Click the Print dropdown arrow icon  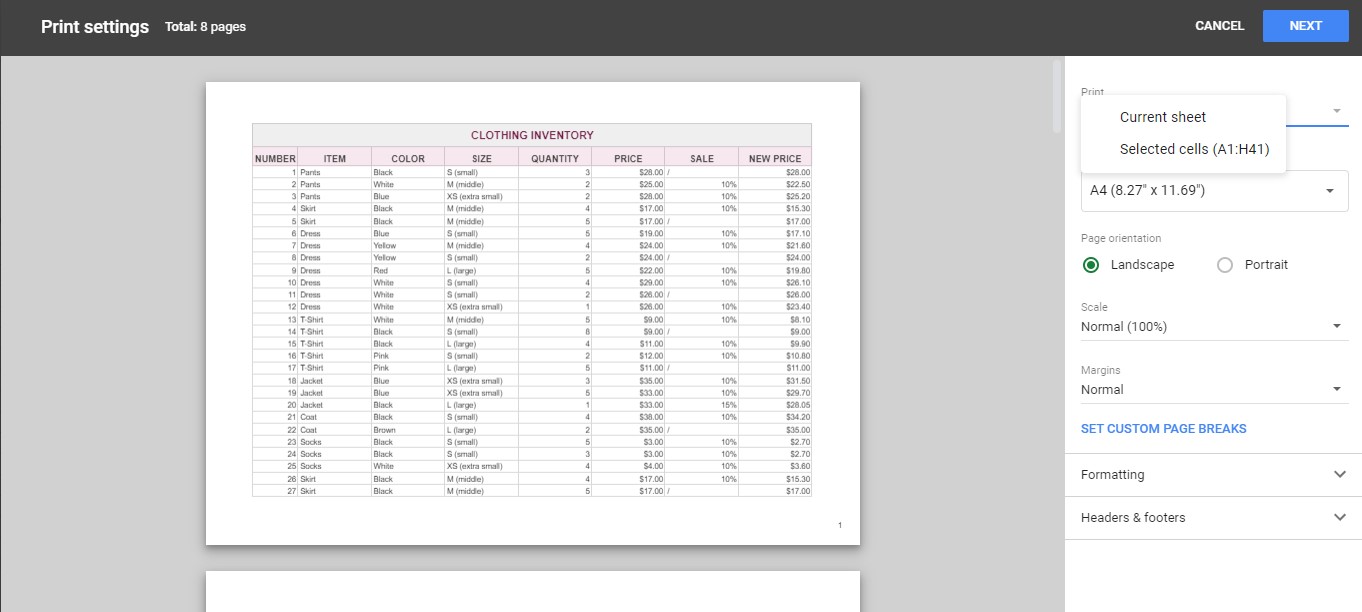tap(1337, 110)
